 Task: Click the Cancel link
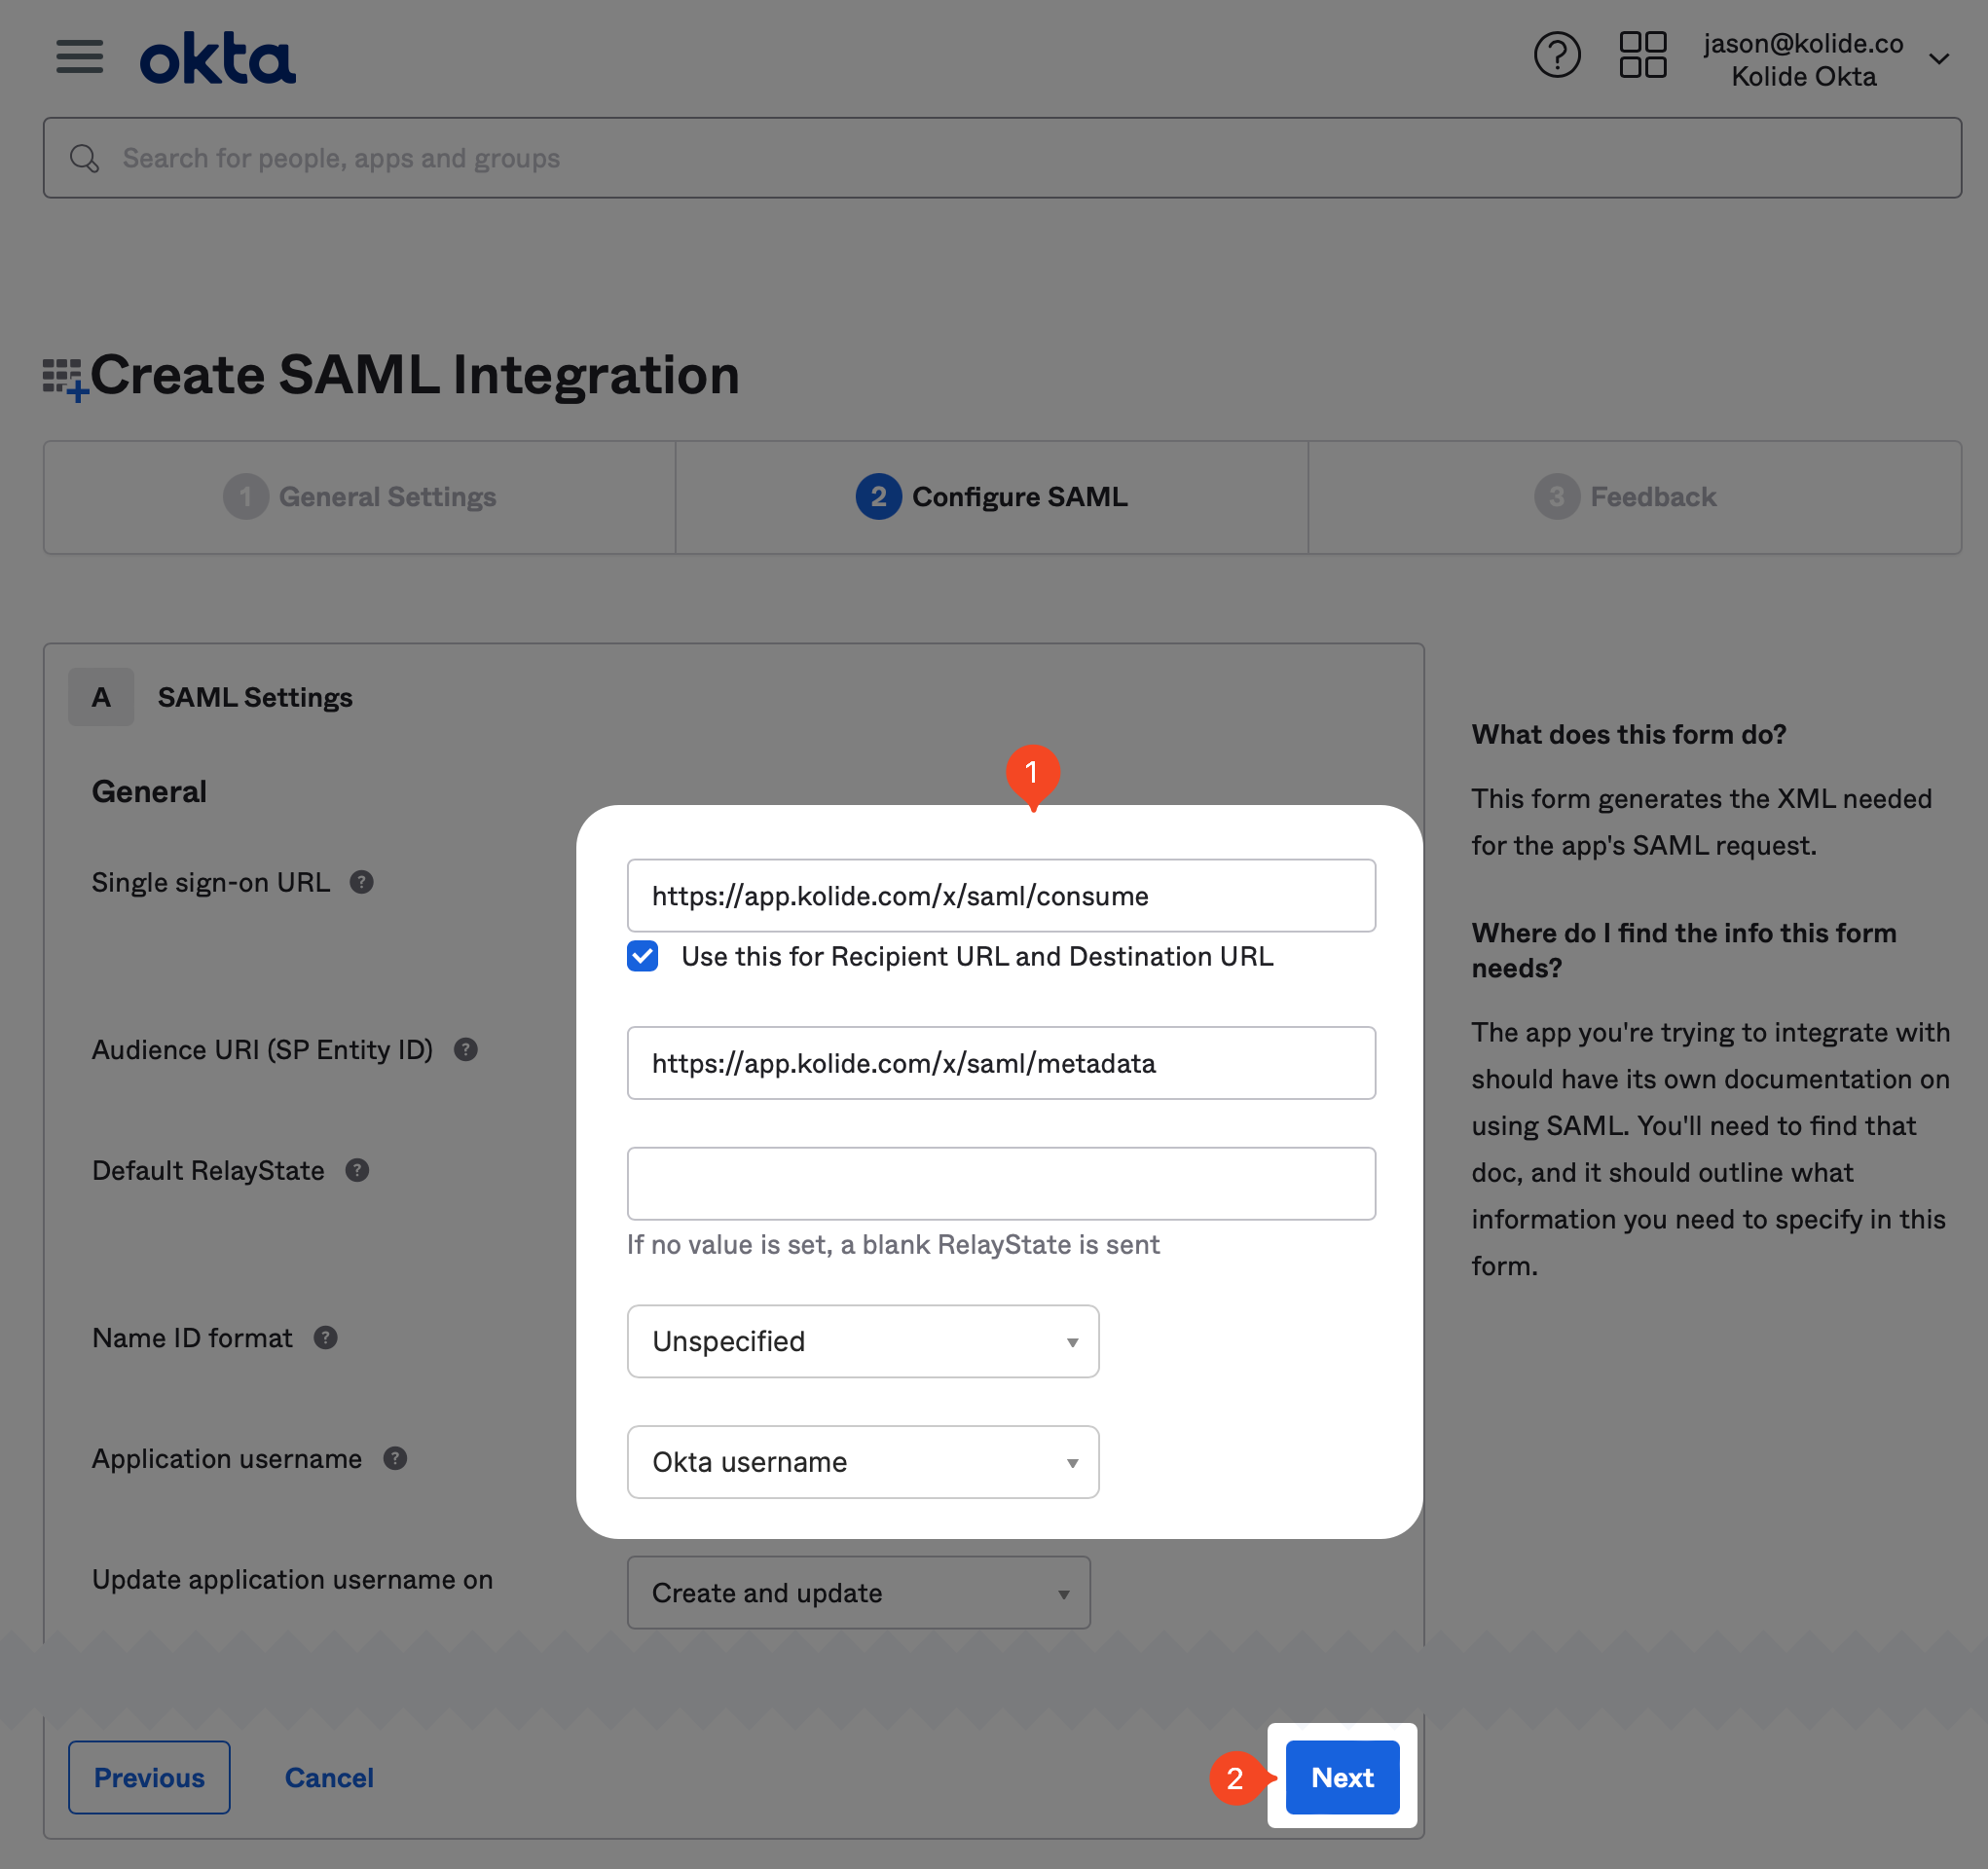point(329,1777)
